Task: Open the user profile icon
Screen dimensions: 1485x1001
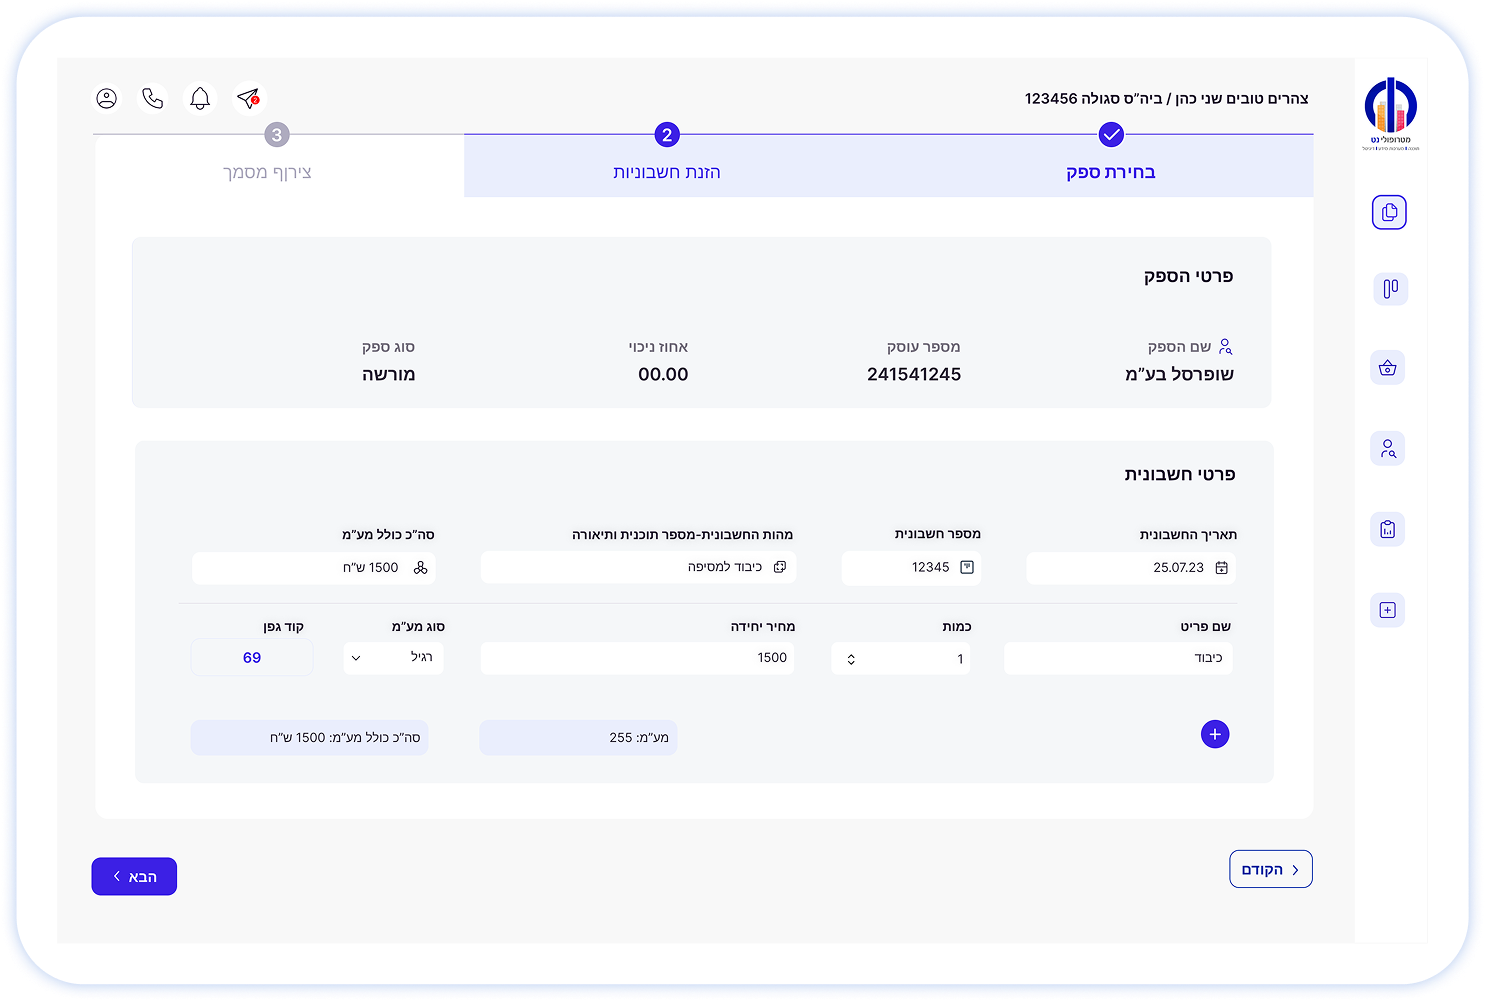Action: (106, 98)
